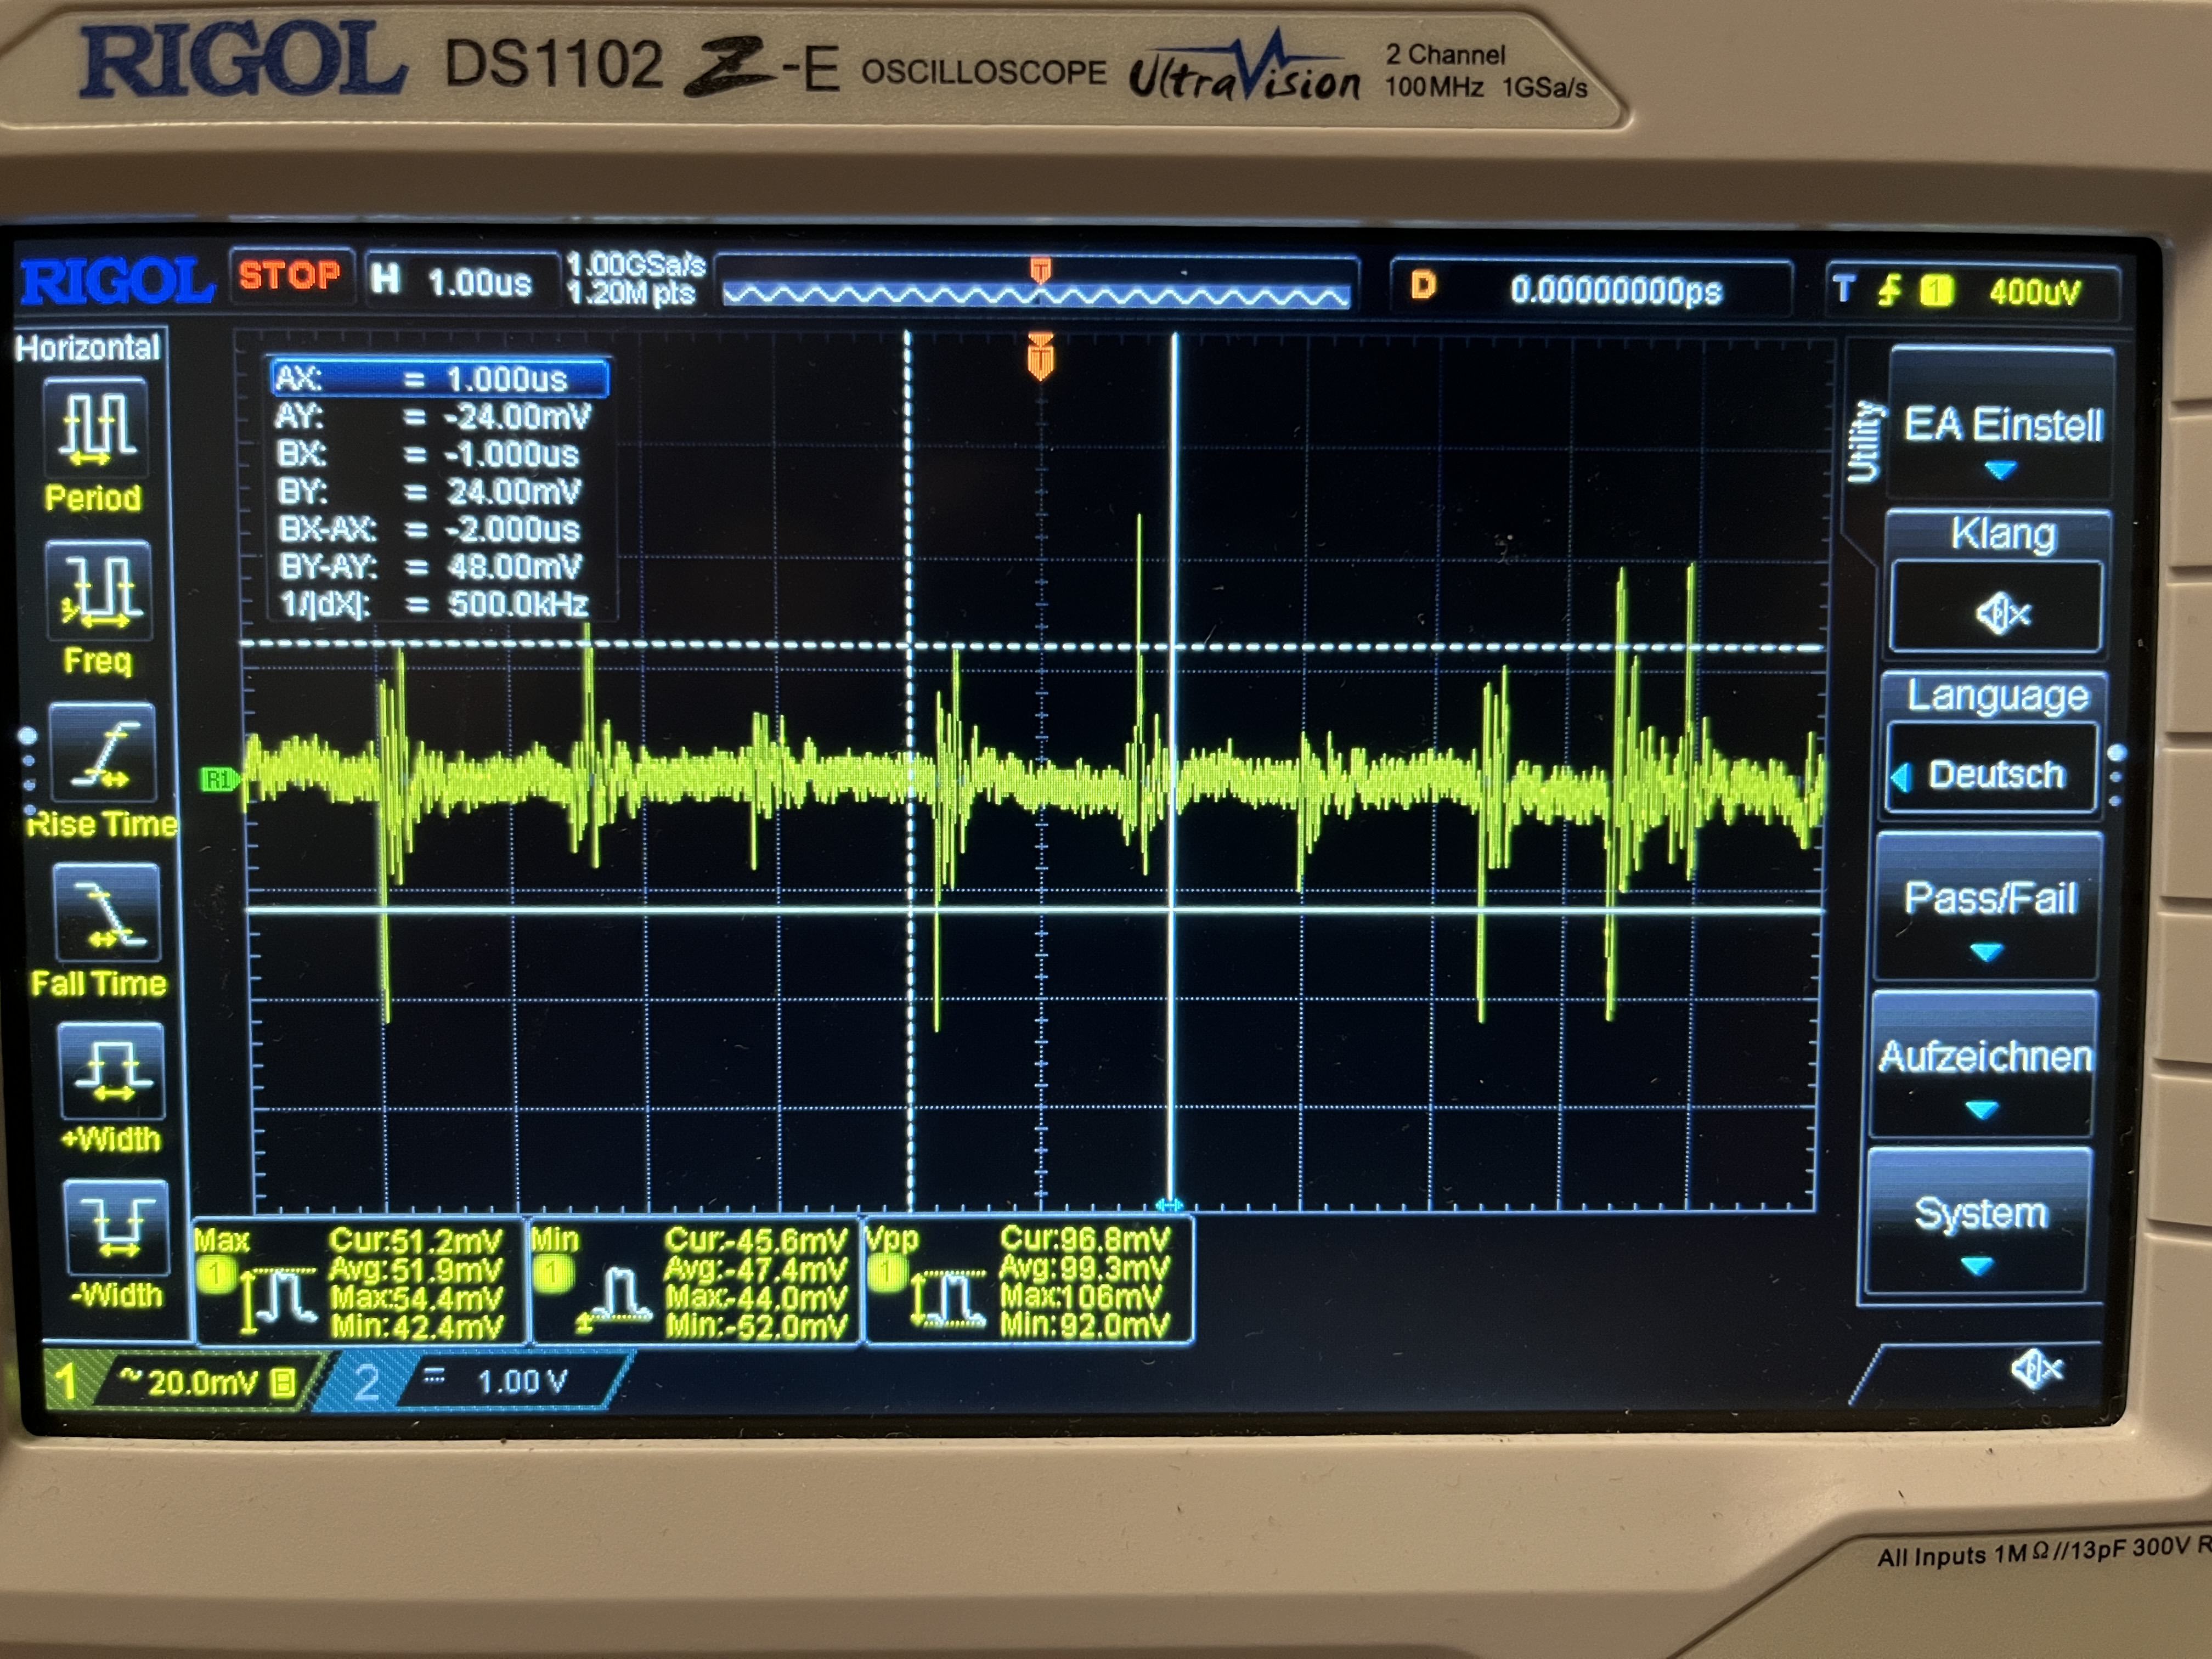This screenshot has height=1659, width=2212.
Task: Toggle the Klang sound button
Action: pos(1997,608)
